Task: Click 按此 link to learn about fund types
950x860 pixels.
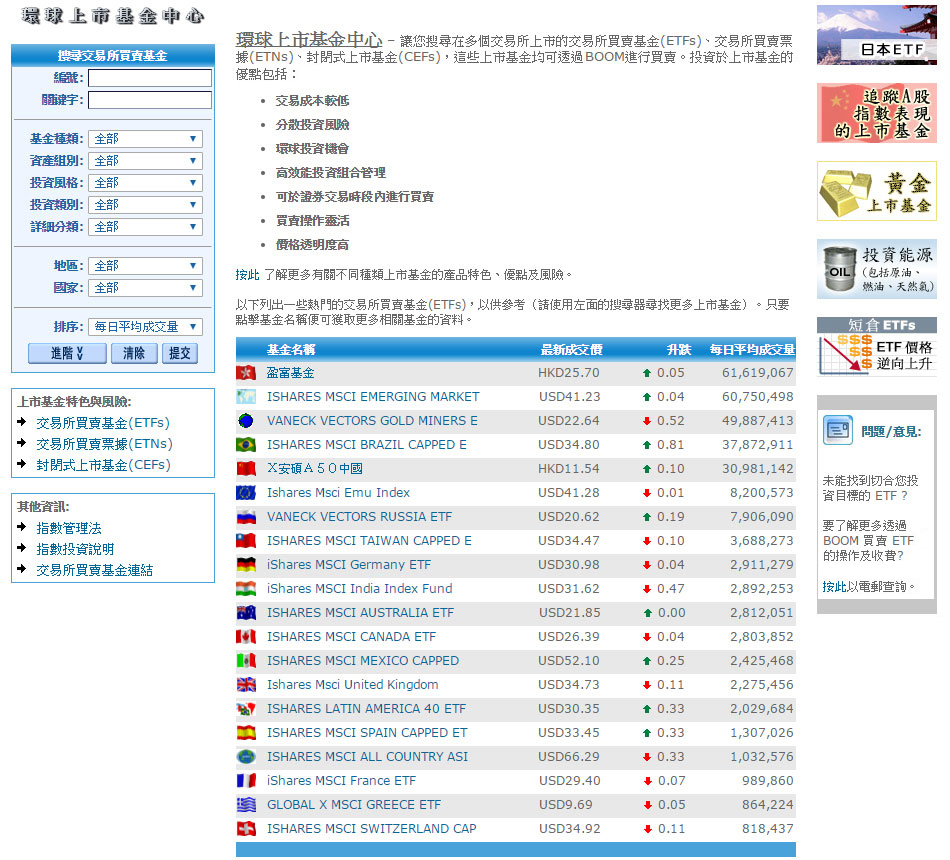Action: (x=247, y=275)
